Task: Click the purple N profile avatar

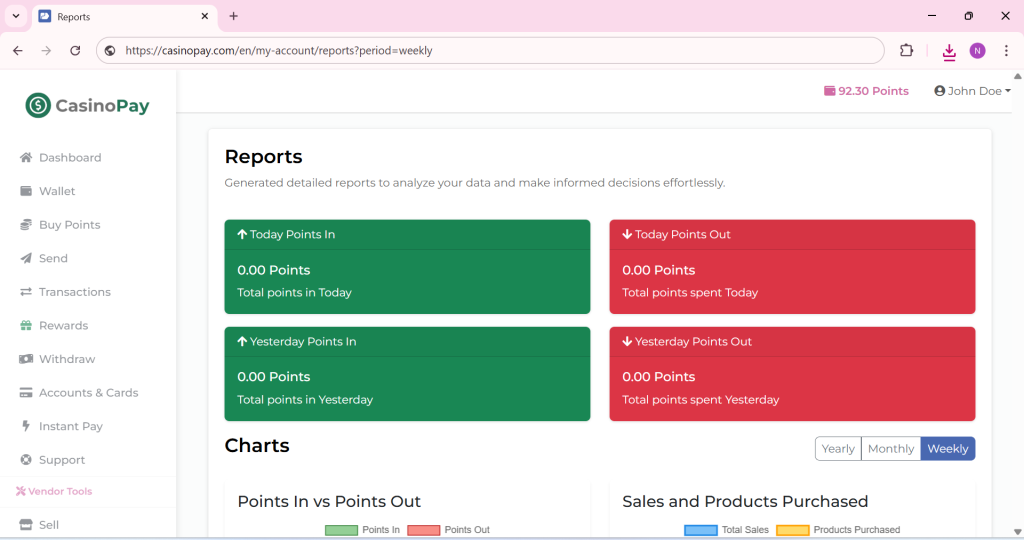Action: 978,50
